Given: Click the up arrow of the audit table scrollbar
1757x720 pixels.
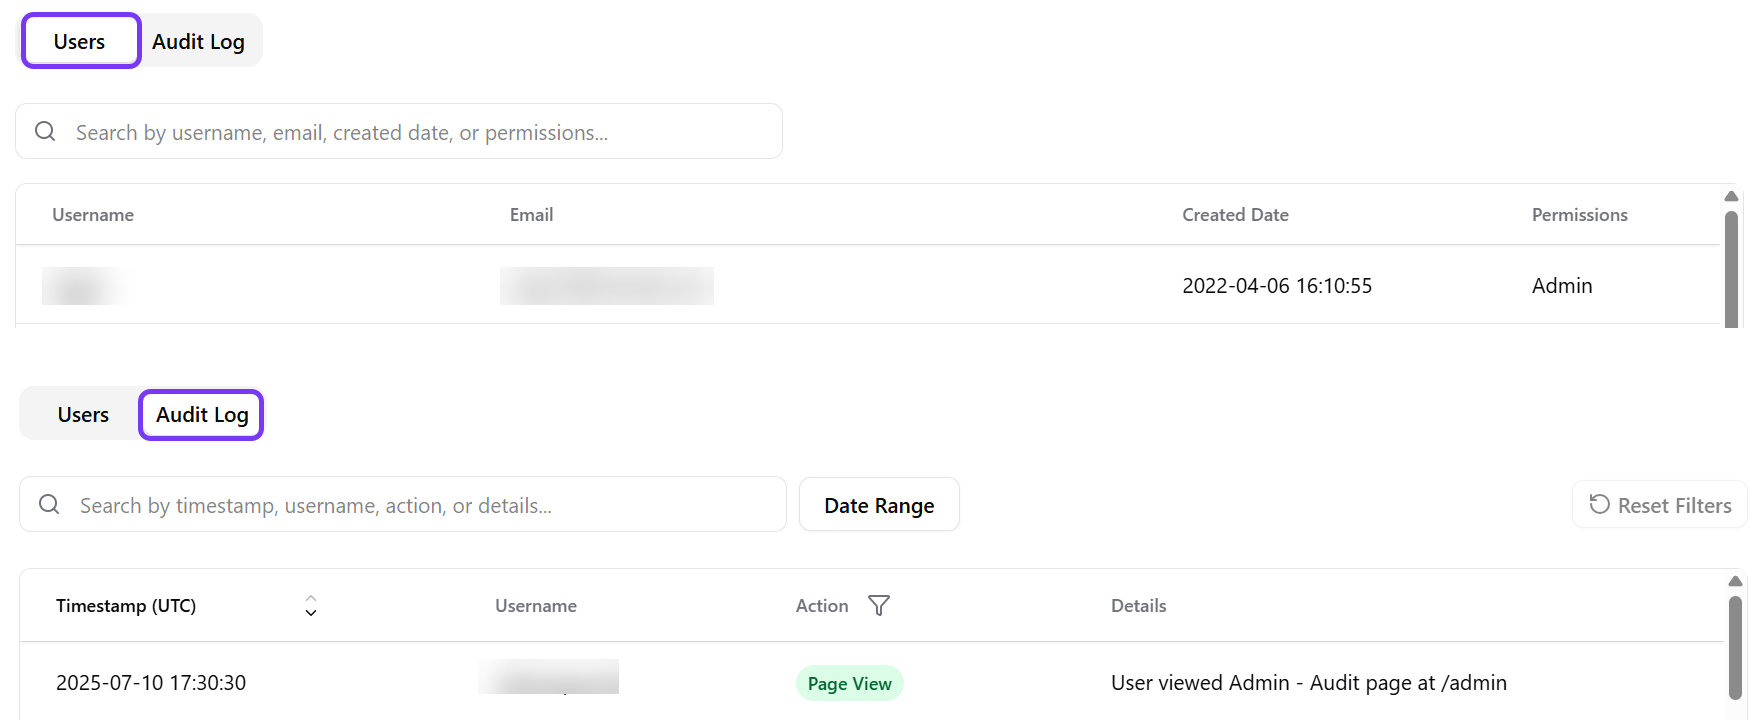Looking at the screenshot, I should click(1735, 581).
